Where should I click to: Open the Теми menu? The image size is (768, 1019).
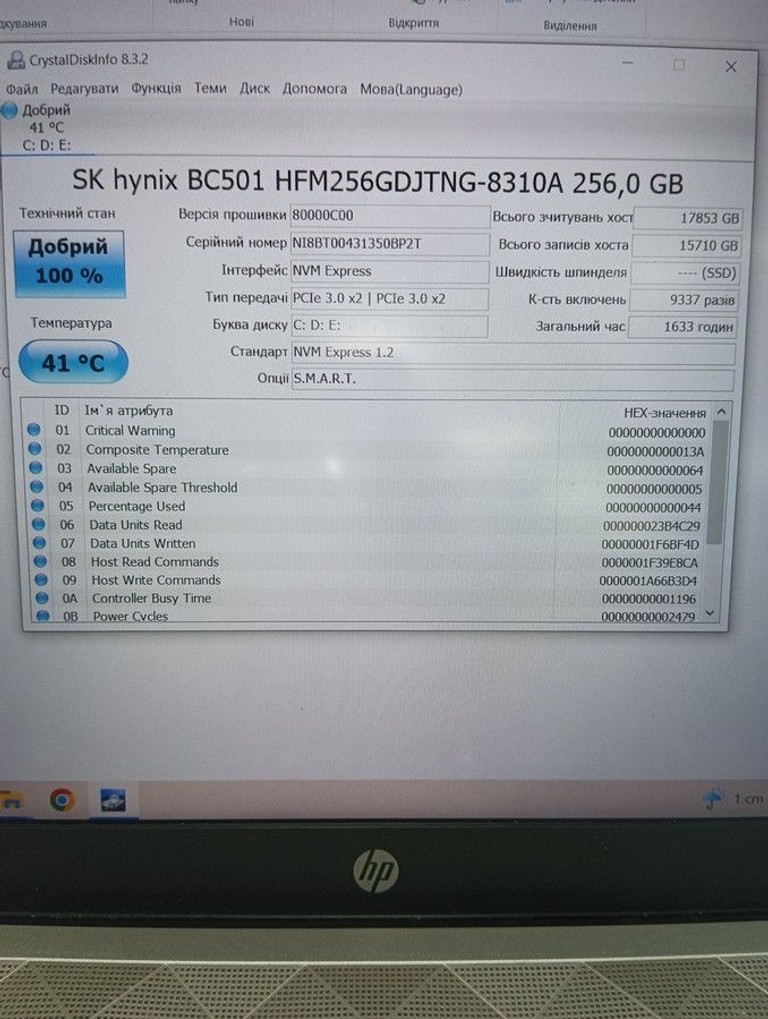click(x=210, y=88)
